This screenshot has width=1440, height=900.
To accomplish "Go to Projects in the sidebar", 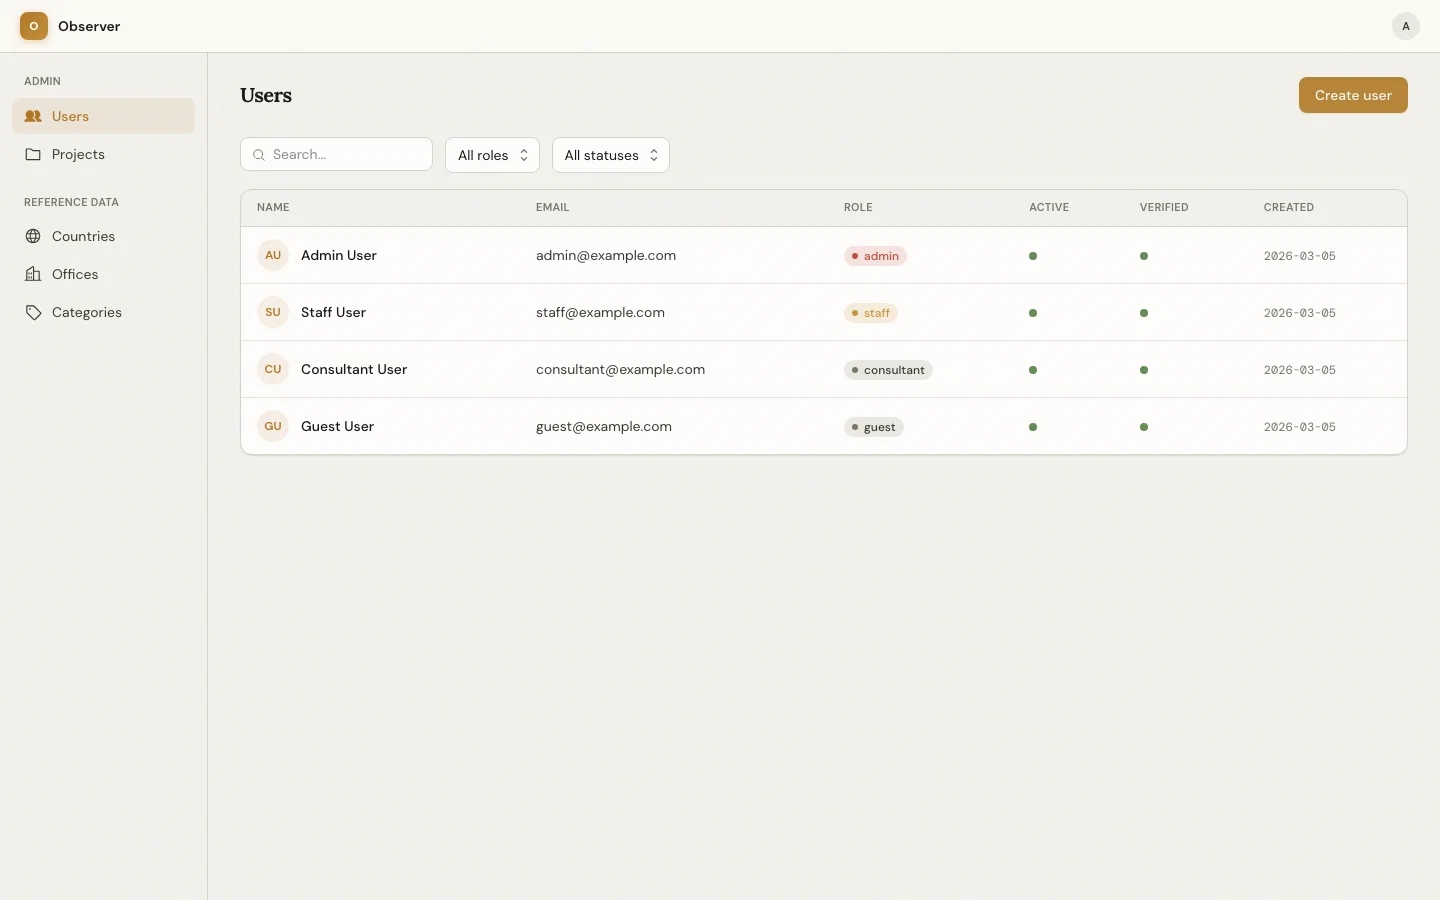I will pos(78,154).
